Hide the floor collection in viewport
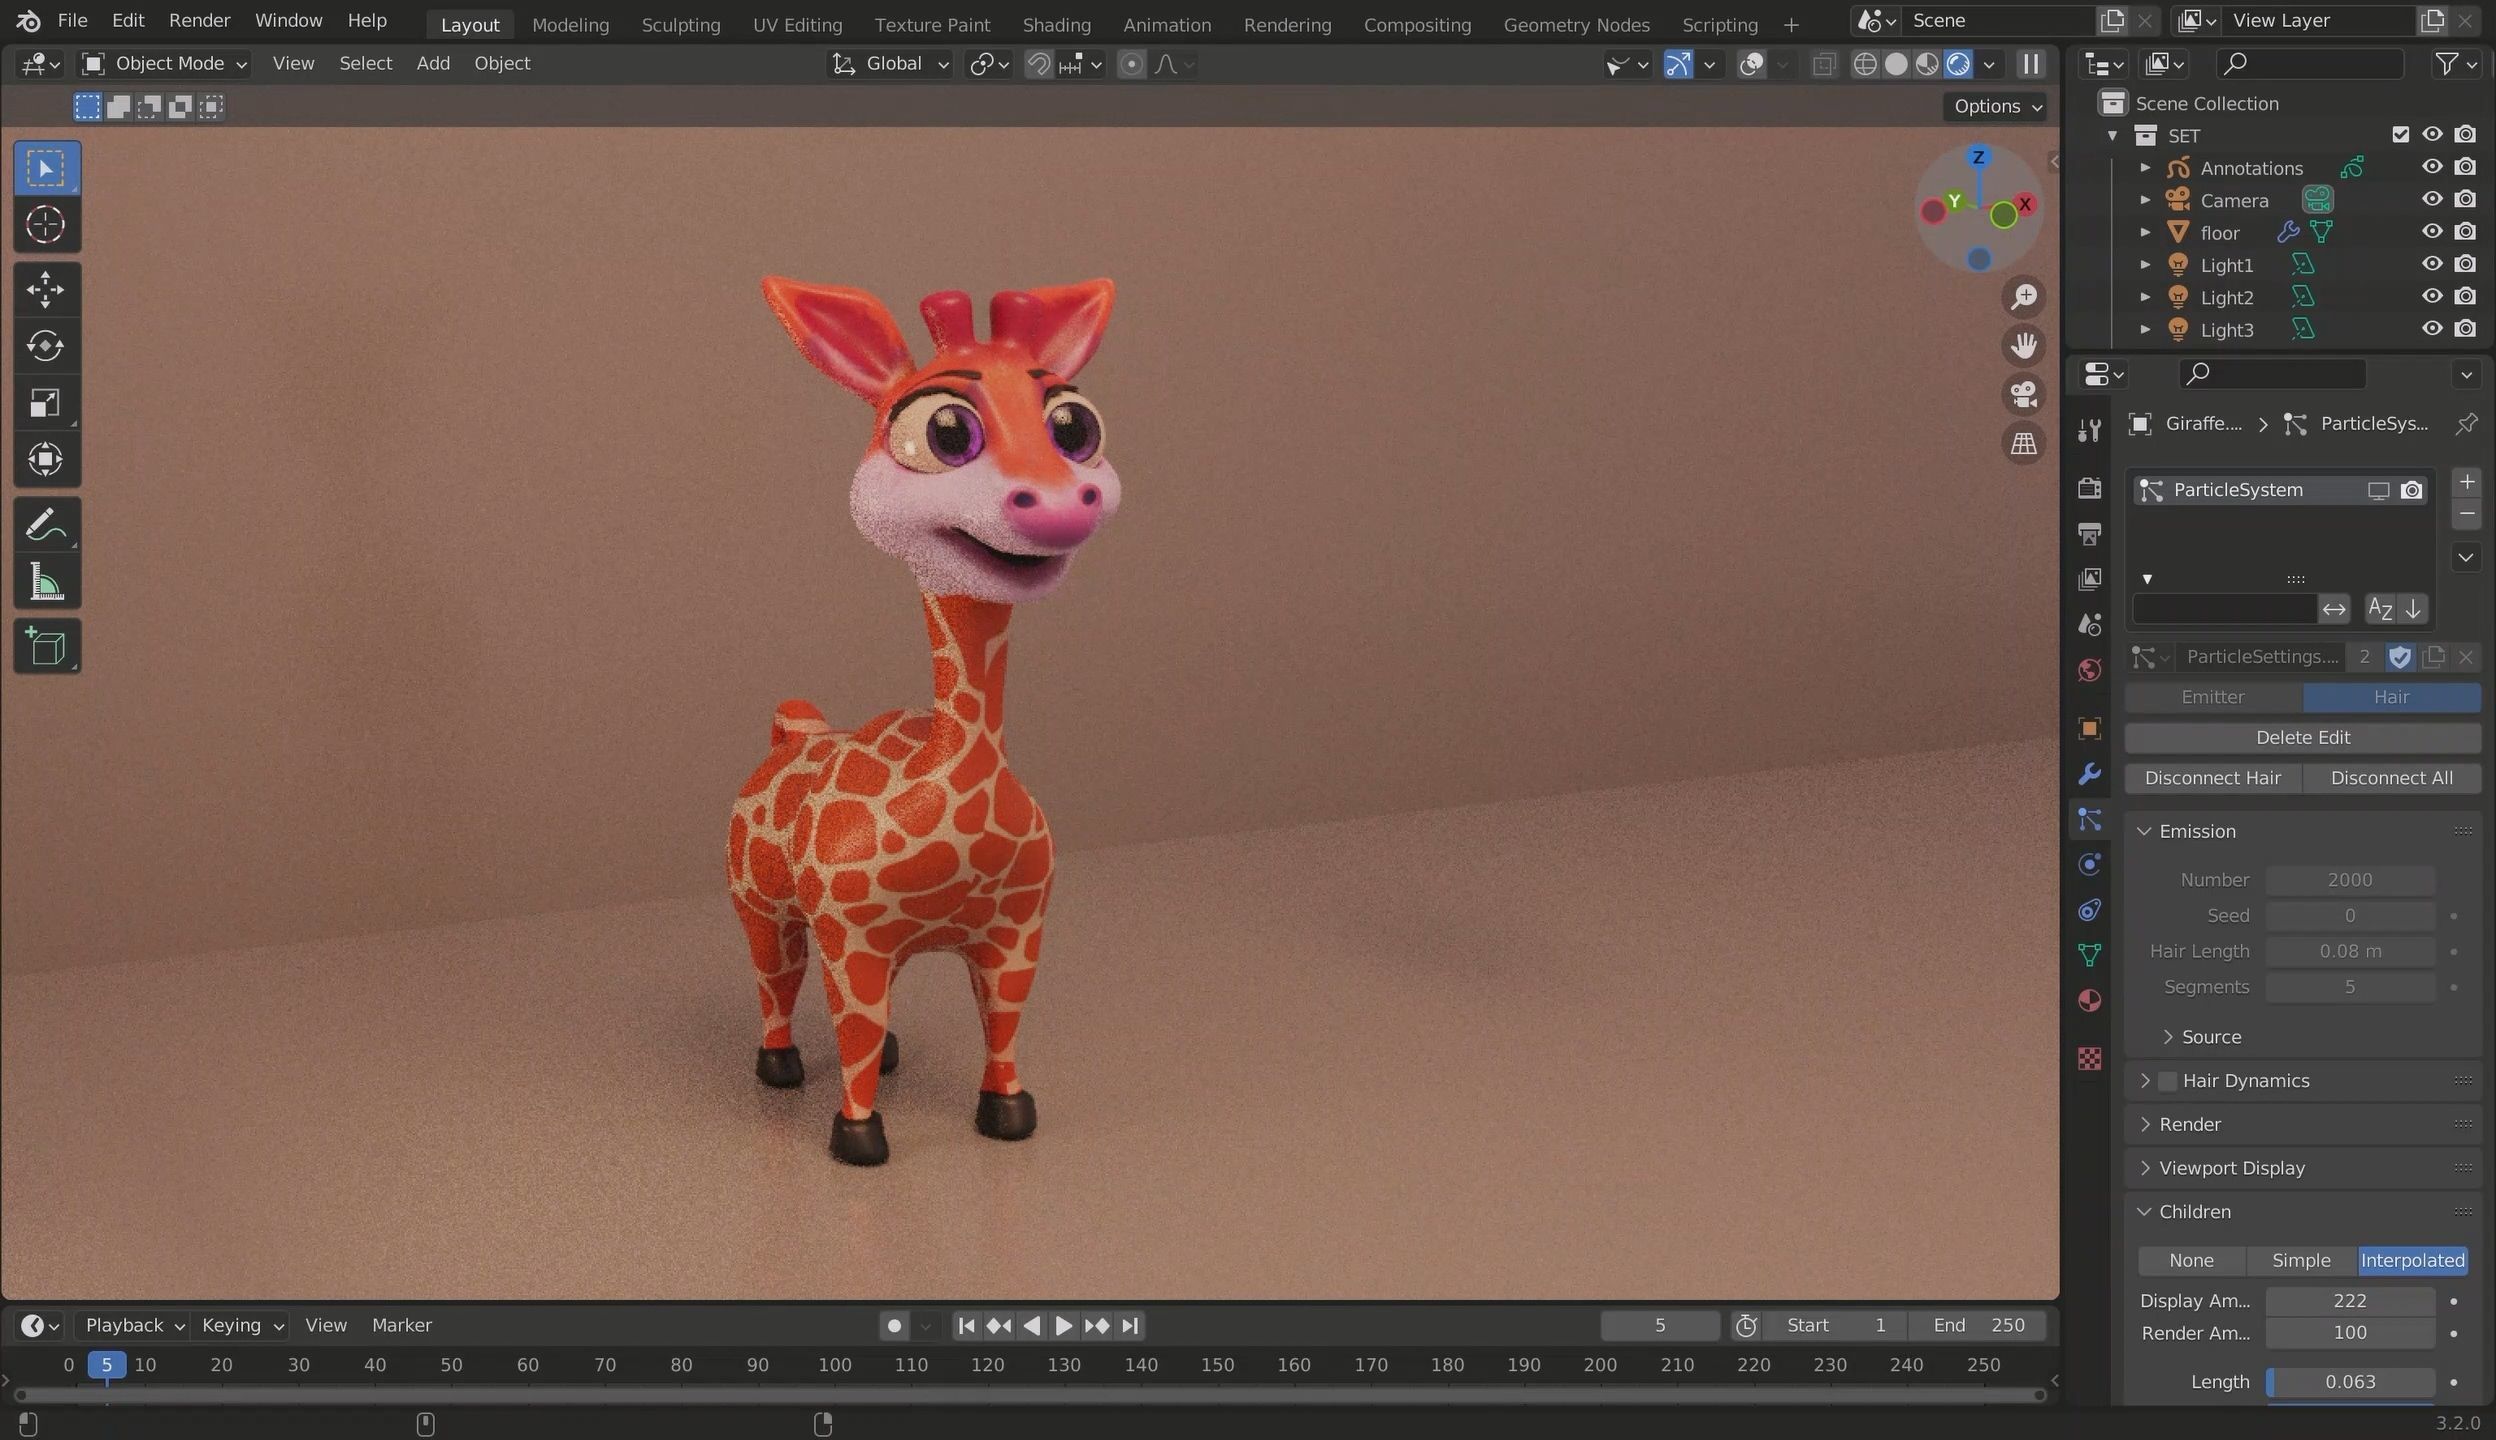The width and height of the screenshot is (2496, 1440). [2432, 231]
